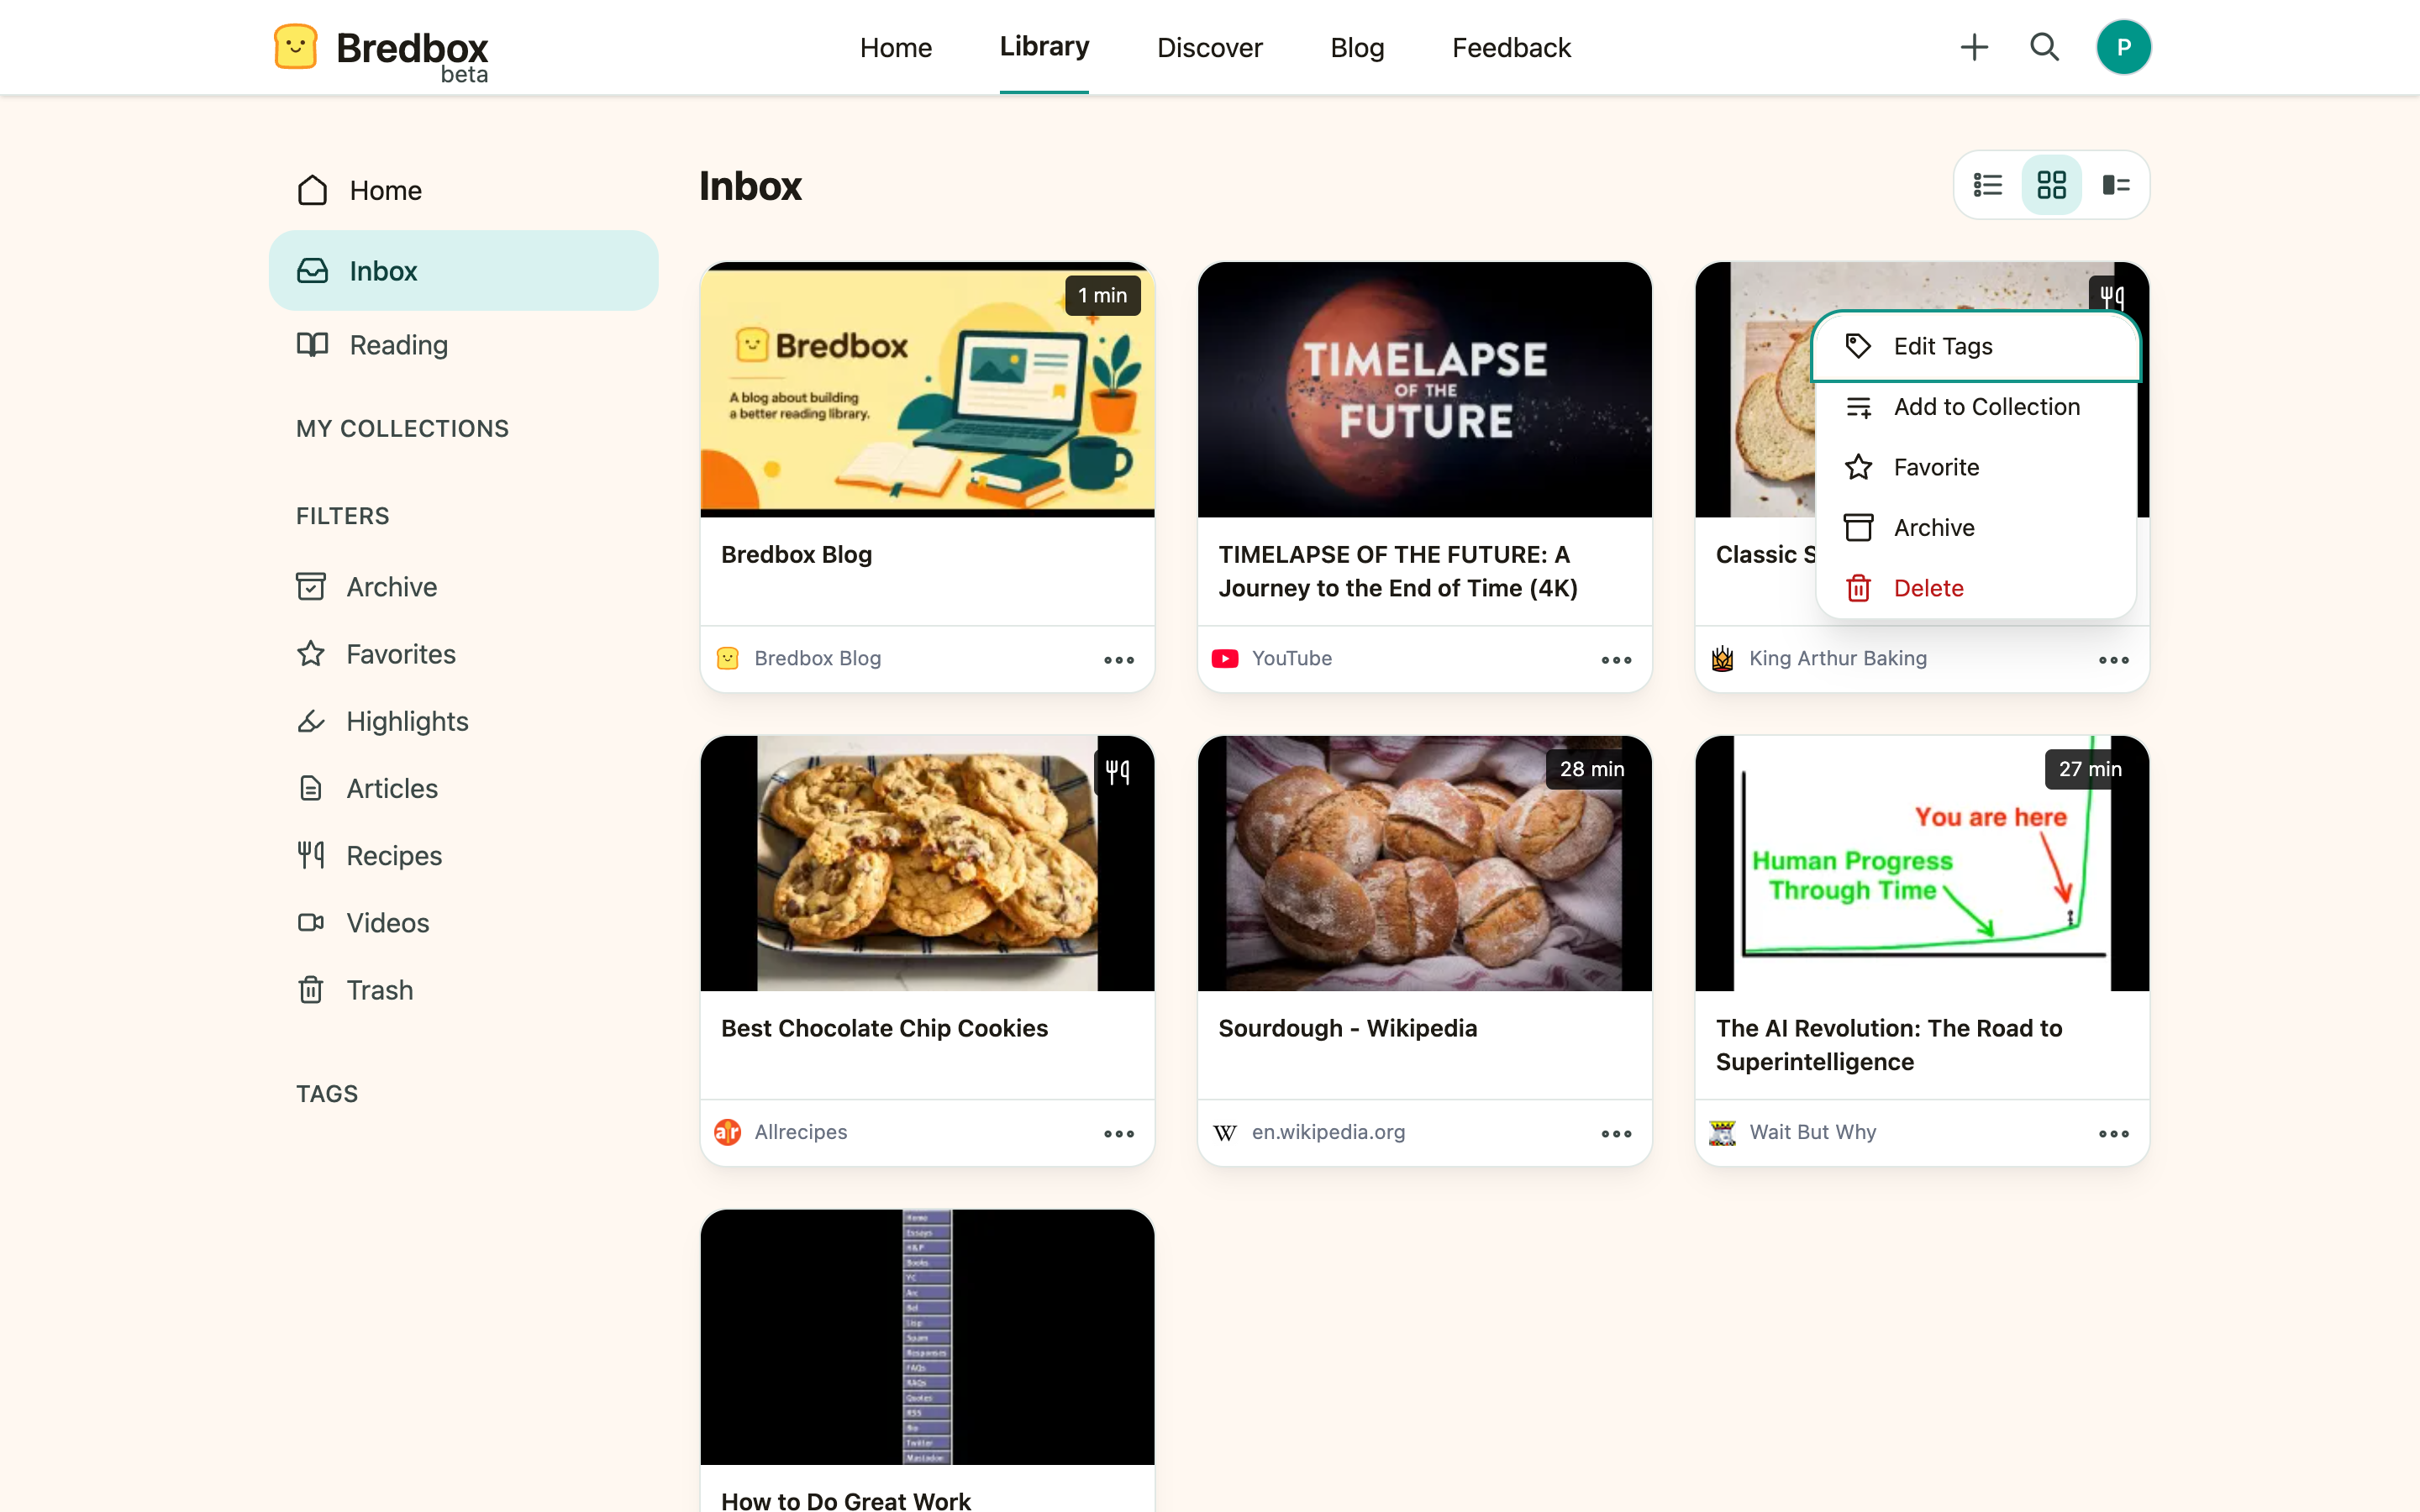The width and height of the screenshot is (2420, 1512).
Task: Click the Trash bin icon in Filters
Action: click(x=311, y=990)
